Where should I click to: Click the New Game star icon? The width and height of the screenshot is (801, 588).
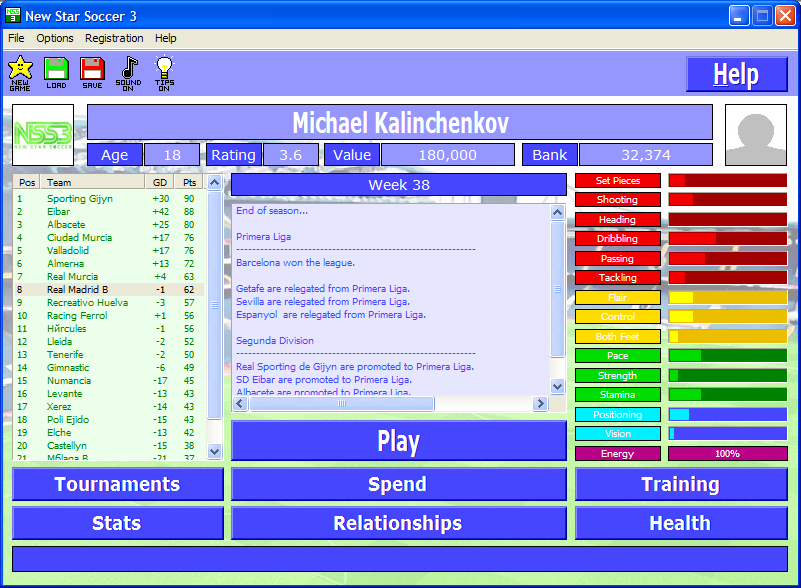[20, 72]
